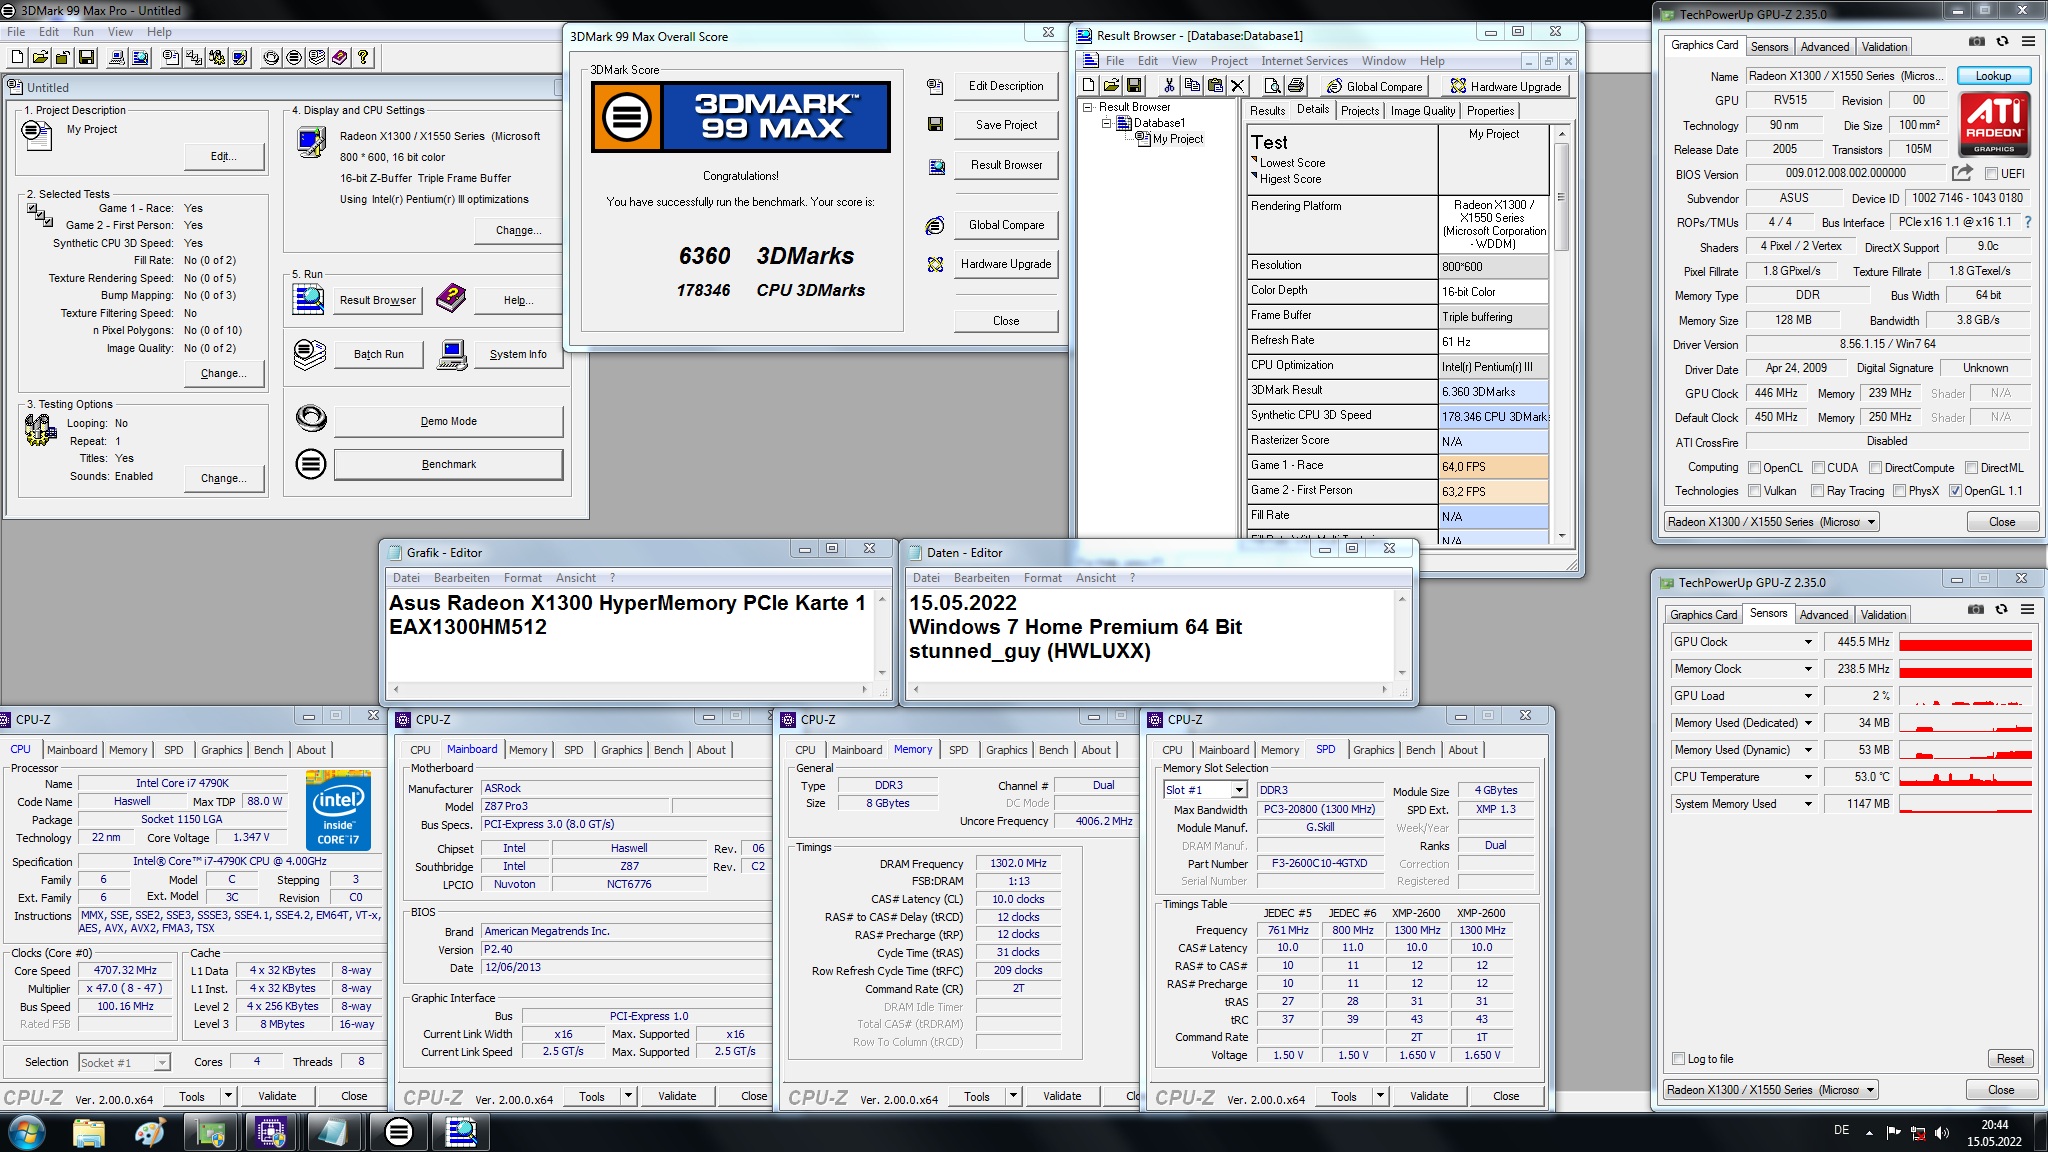Click the System Info button
2048x1152 pixels.
[517, 354]
